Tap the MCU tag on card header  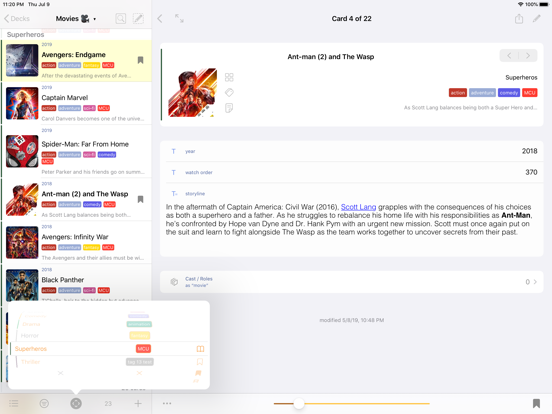click(x=529, y=93)
